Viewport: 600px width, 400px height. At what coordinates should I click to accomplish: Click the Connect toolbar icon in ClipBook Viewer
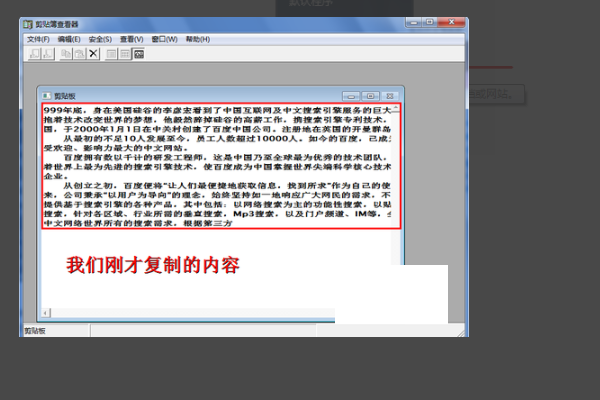pyautogui.click(x=34, y=54)
